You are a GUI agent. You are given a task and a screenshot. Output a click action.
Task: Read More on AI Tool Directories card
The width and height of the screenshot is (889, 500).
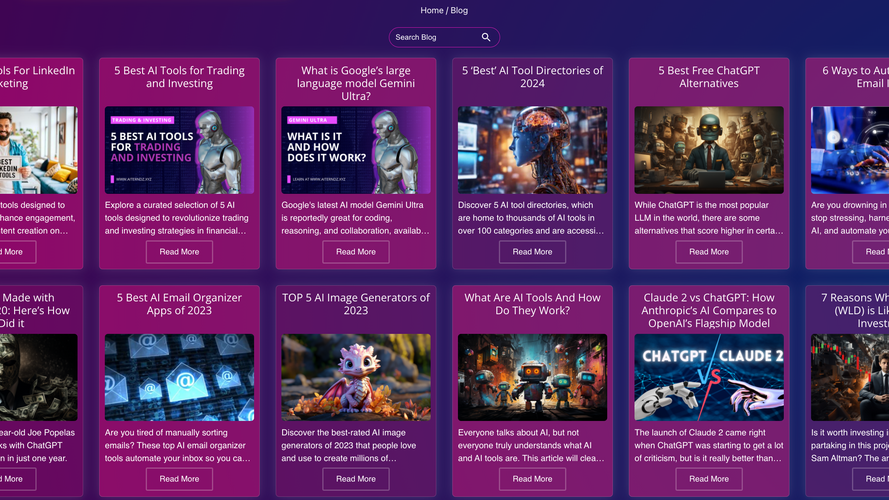coord(532,252)
